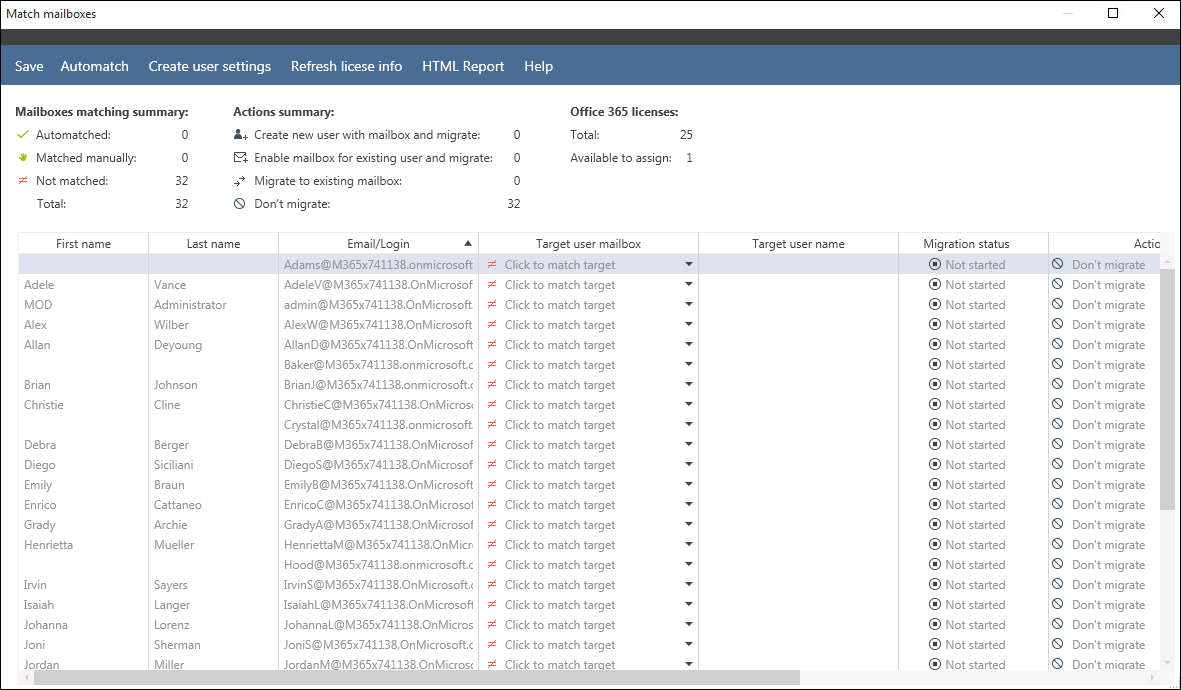Image resolution: width=1181 pixels, height=690 pixels.
Task: Click the Henrietta first name cell
Action: [84, 545]
